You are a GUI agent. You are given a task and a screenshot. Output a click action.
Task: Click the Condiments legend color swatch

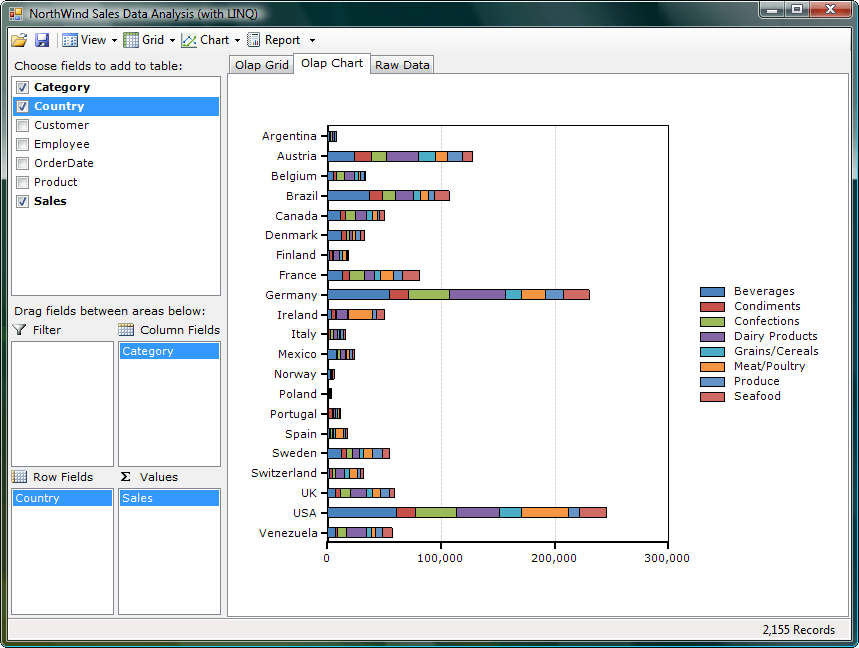pos(712,307)
